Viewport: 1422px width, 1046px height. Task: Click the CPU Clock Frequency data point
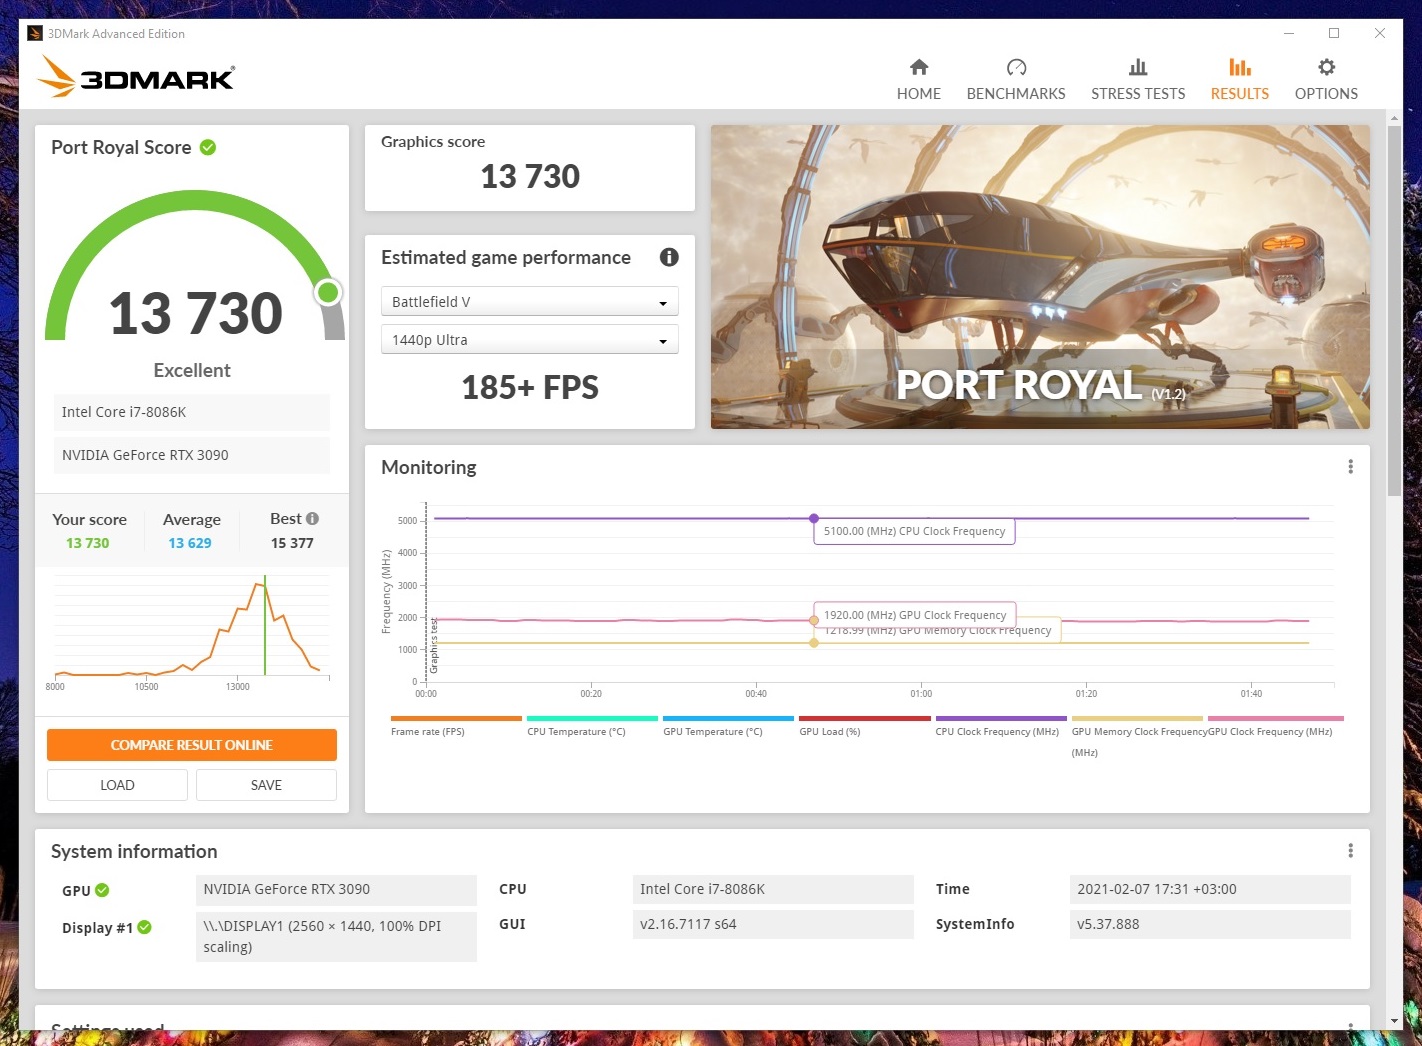[x=814, y=518]
